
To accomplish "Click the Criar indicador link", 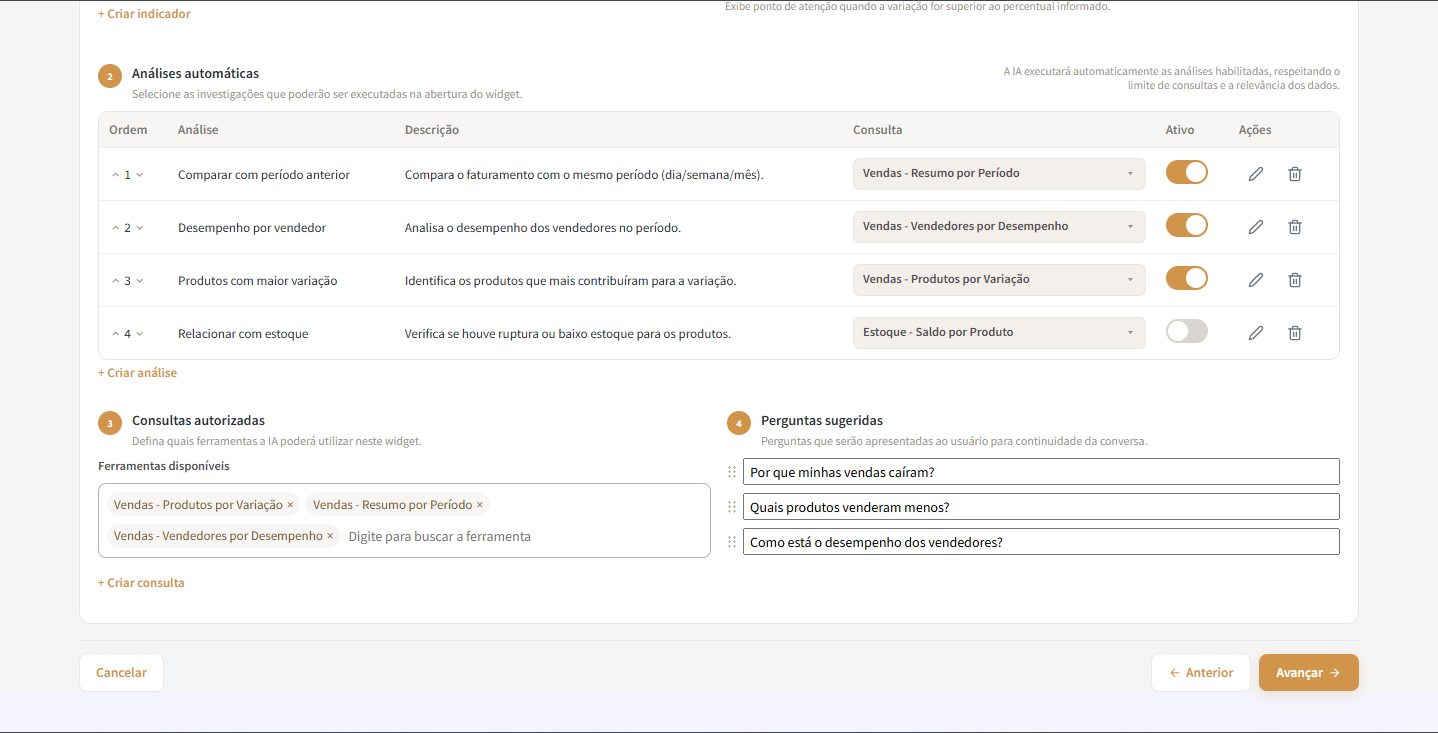I will point(144,14).
